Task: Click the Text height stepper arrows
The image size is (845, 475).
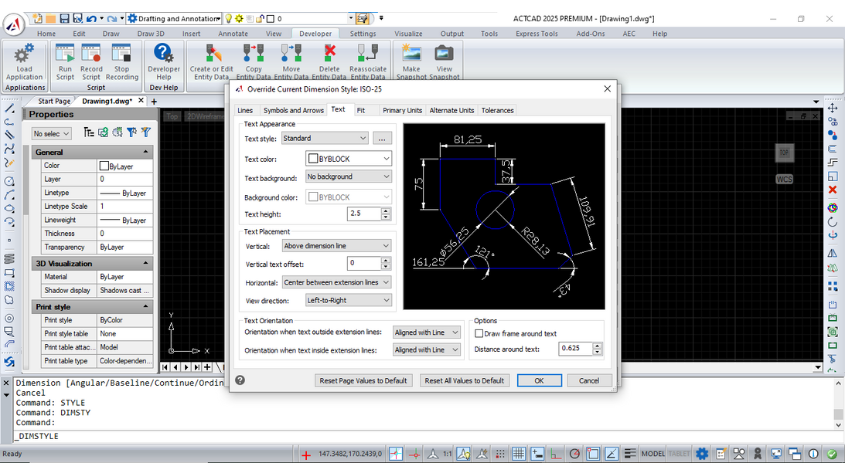Action: (x=385, y=214)
